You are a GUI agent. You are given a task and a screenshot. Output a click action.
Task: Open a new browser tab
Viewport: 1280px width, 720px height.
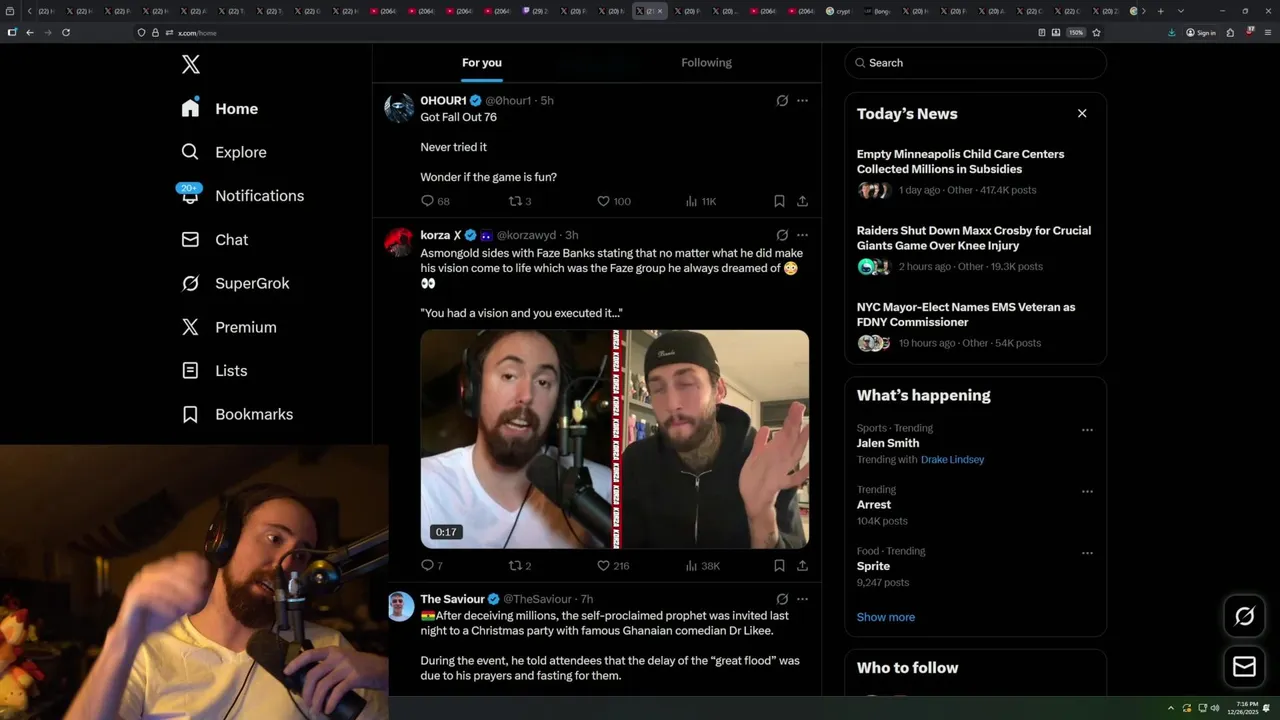pos(1160,11)
